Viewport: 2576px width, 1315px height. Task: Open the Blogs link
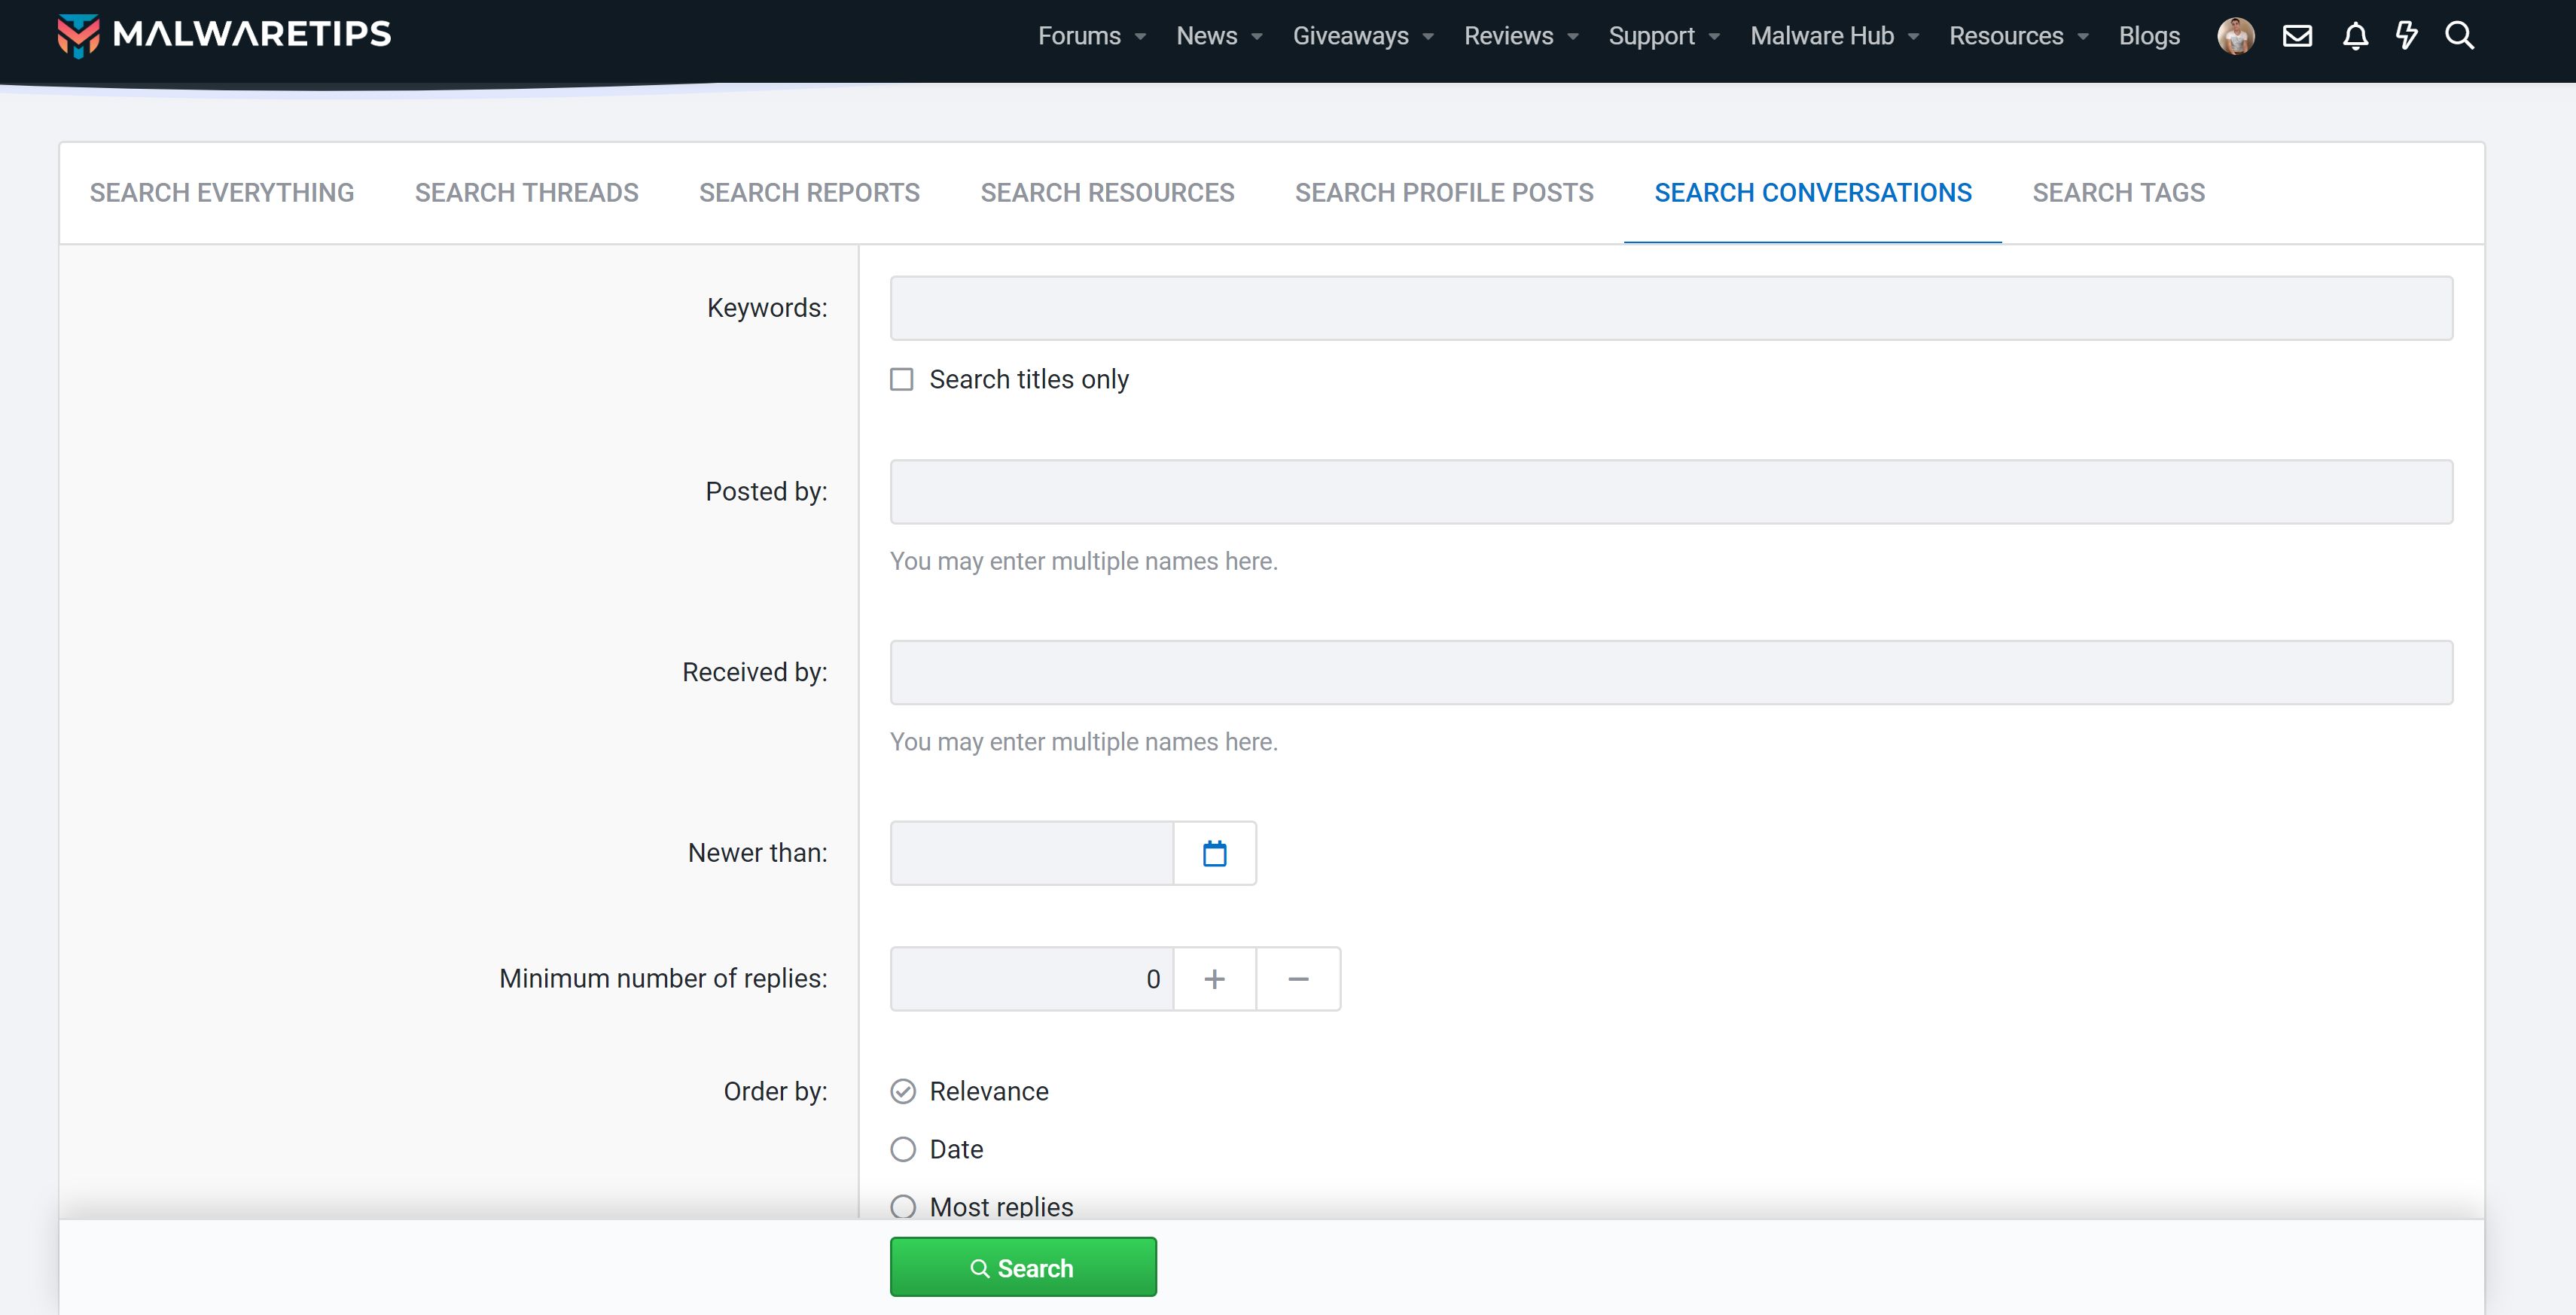tap(2149, 36)
